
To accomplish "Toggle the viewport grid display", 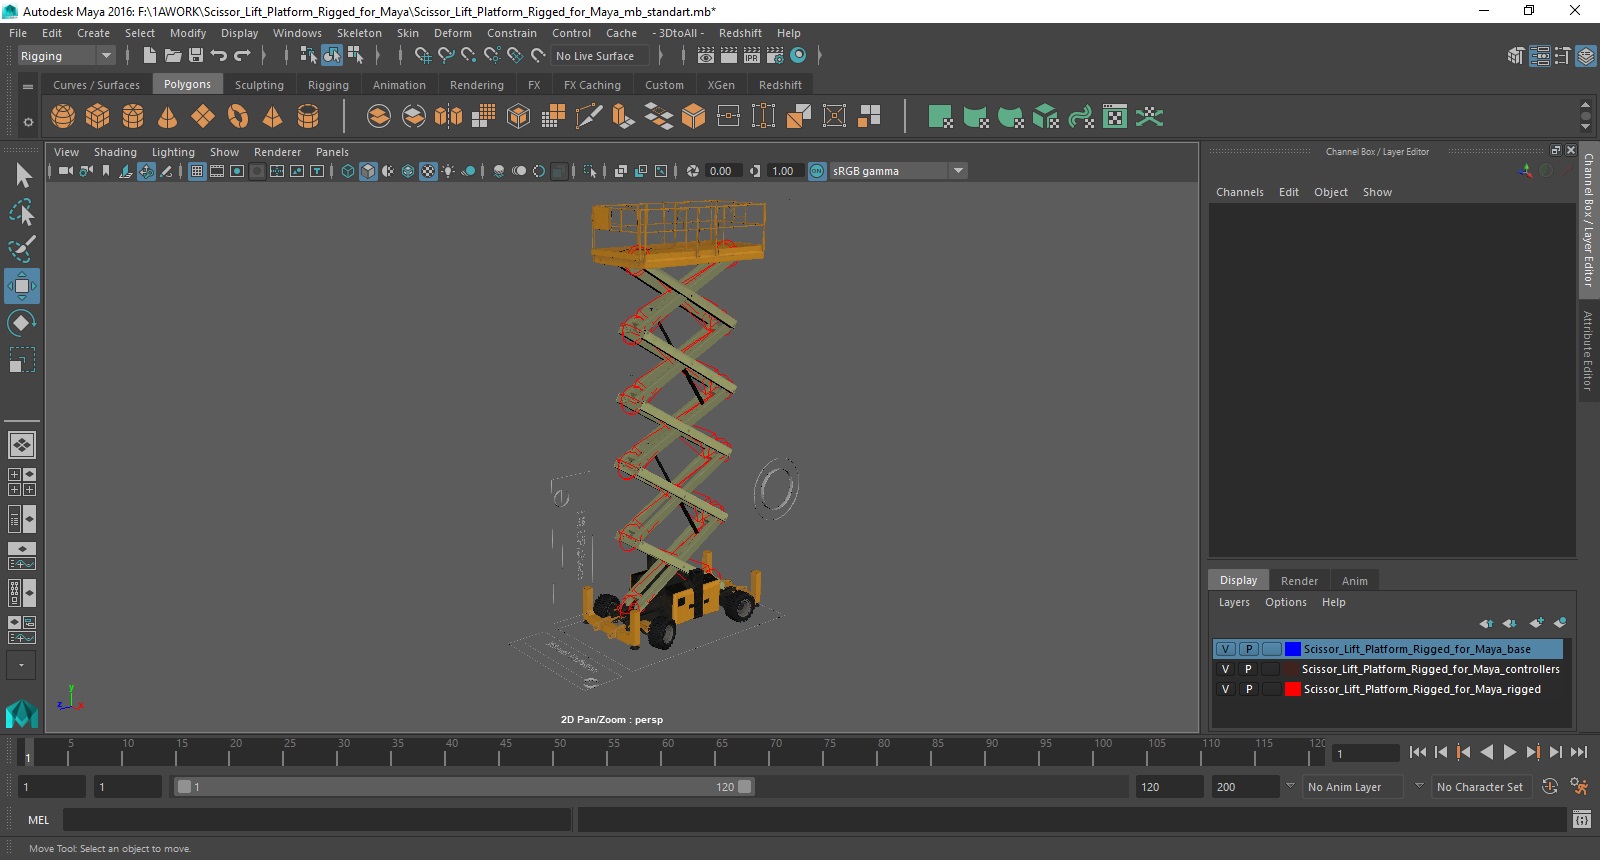I will tap(197, 171).
